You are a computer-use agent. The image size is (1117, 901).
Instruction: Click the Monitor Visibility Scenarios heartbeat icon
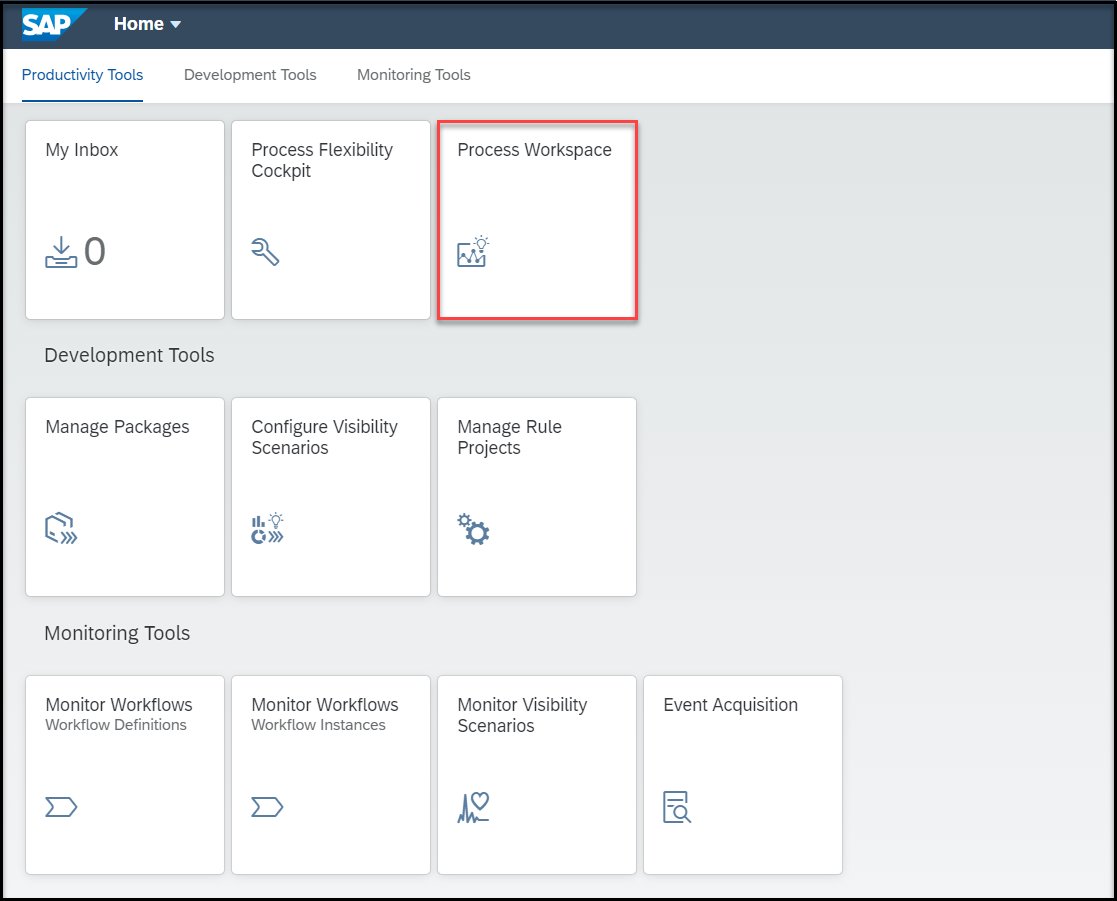coord(474,808)
